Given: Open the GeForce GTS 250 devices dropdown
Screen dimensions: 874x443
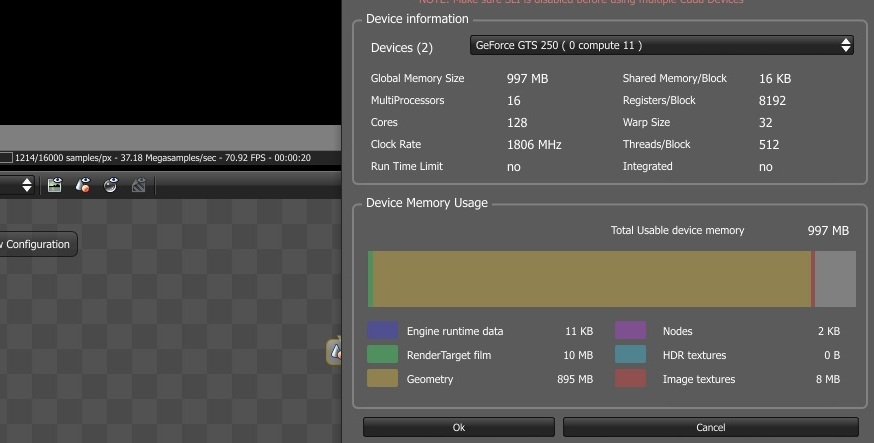Looking at the screenshot, I should click(x=662, y=45).
